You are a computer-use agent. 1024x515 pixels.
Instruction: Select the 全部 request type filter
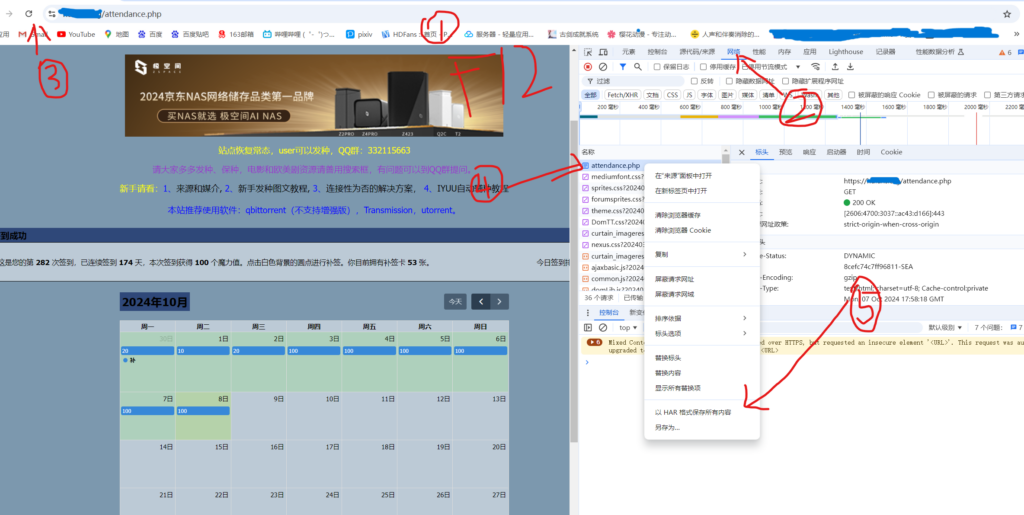click(590, 95)
